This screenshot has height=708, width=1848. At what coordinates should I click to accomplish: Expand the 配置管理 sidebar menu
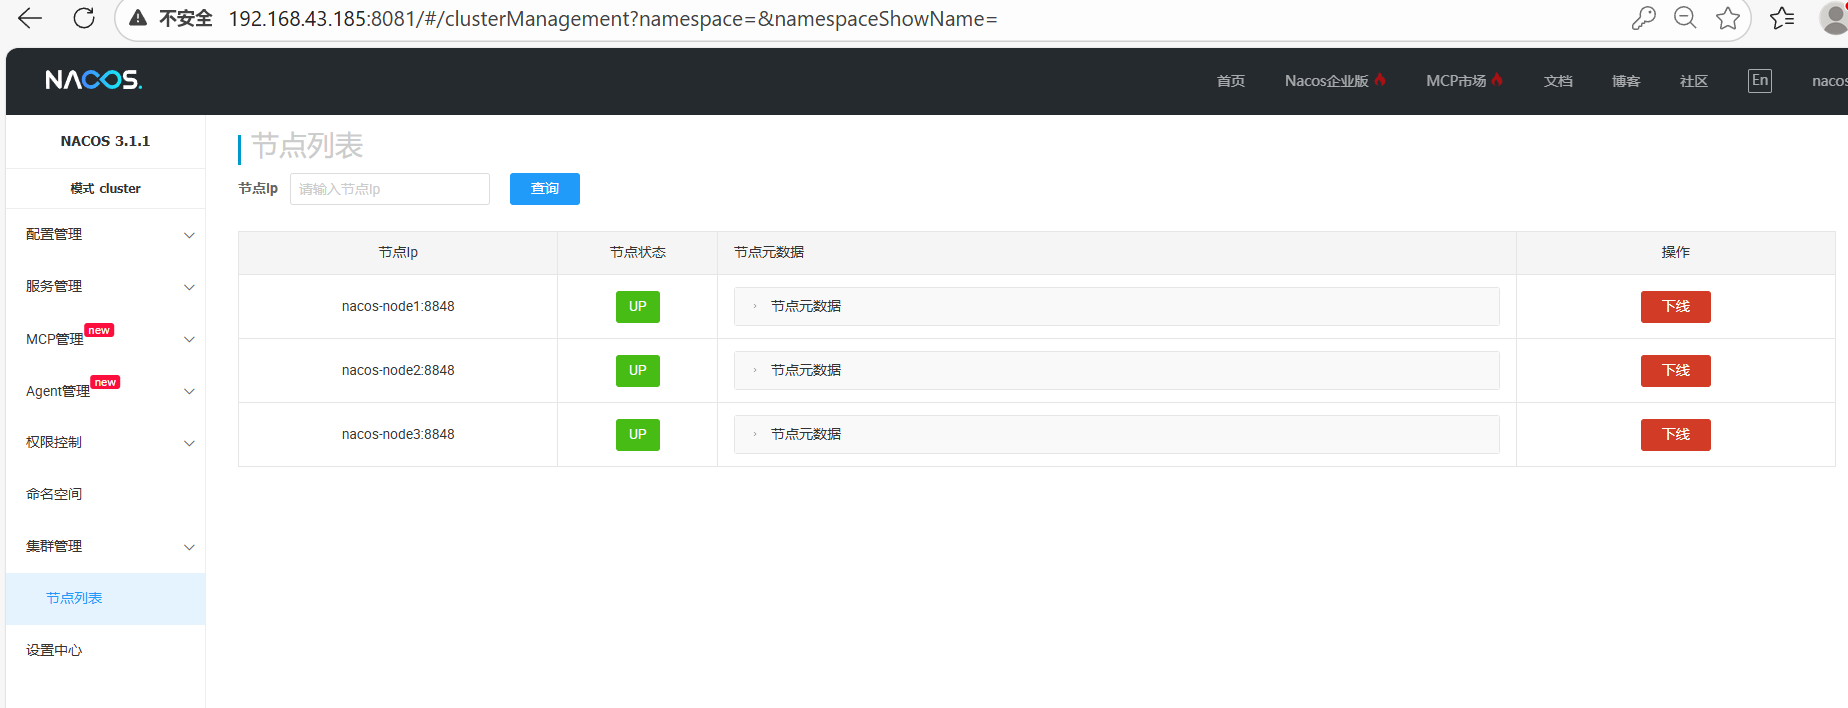coord(106,234)
